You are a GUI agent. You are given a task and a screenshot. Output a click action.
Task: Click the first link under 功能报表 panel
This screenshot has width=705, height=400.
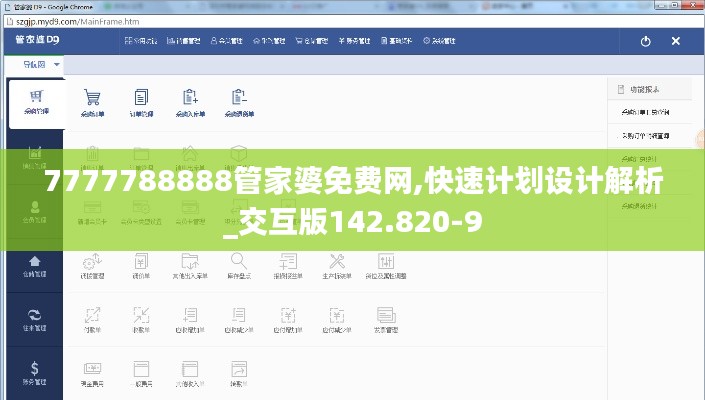point(645,112)
